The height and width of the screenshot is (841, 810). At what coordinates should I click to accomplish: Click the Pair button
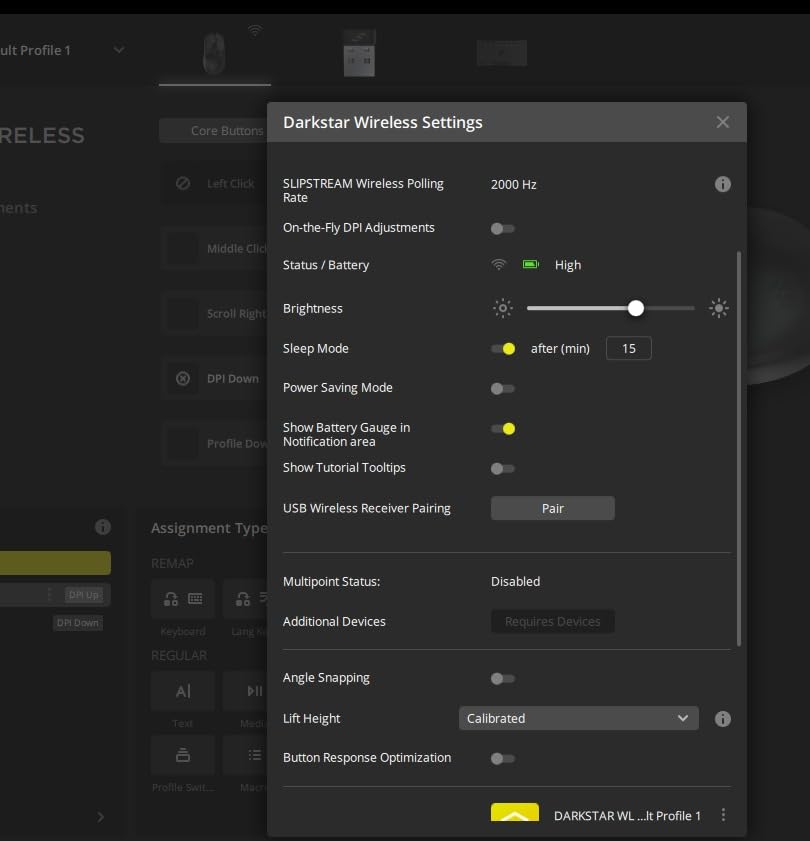pos(553,508)
